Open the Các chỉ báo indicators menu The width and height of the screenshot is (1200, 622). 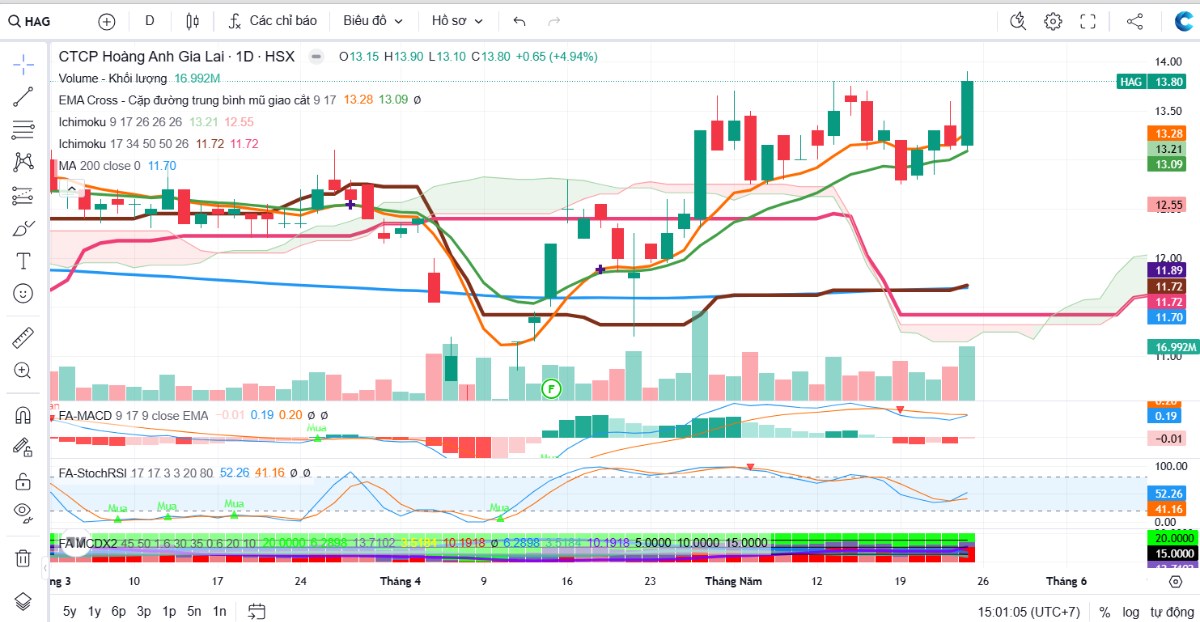pyautogui.click(x=272, y=21)
